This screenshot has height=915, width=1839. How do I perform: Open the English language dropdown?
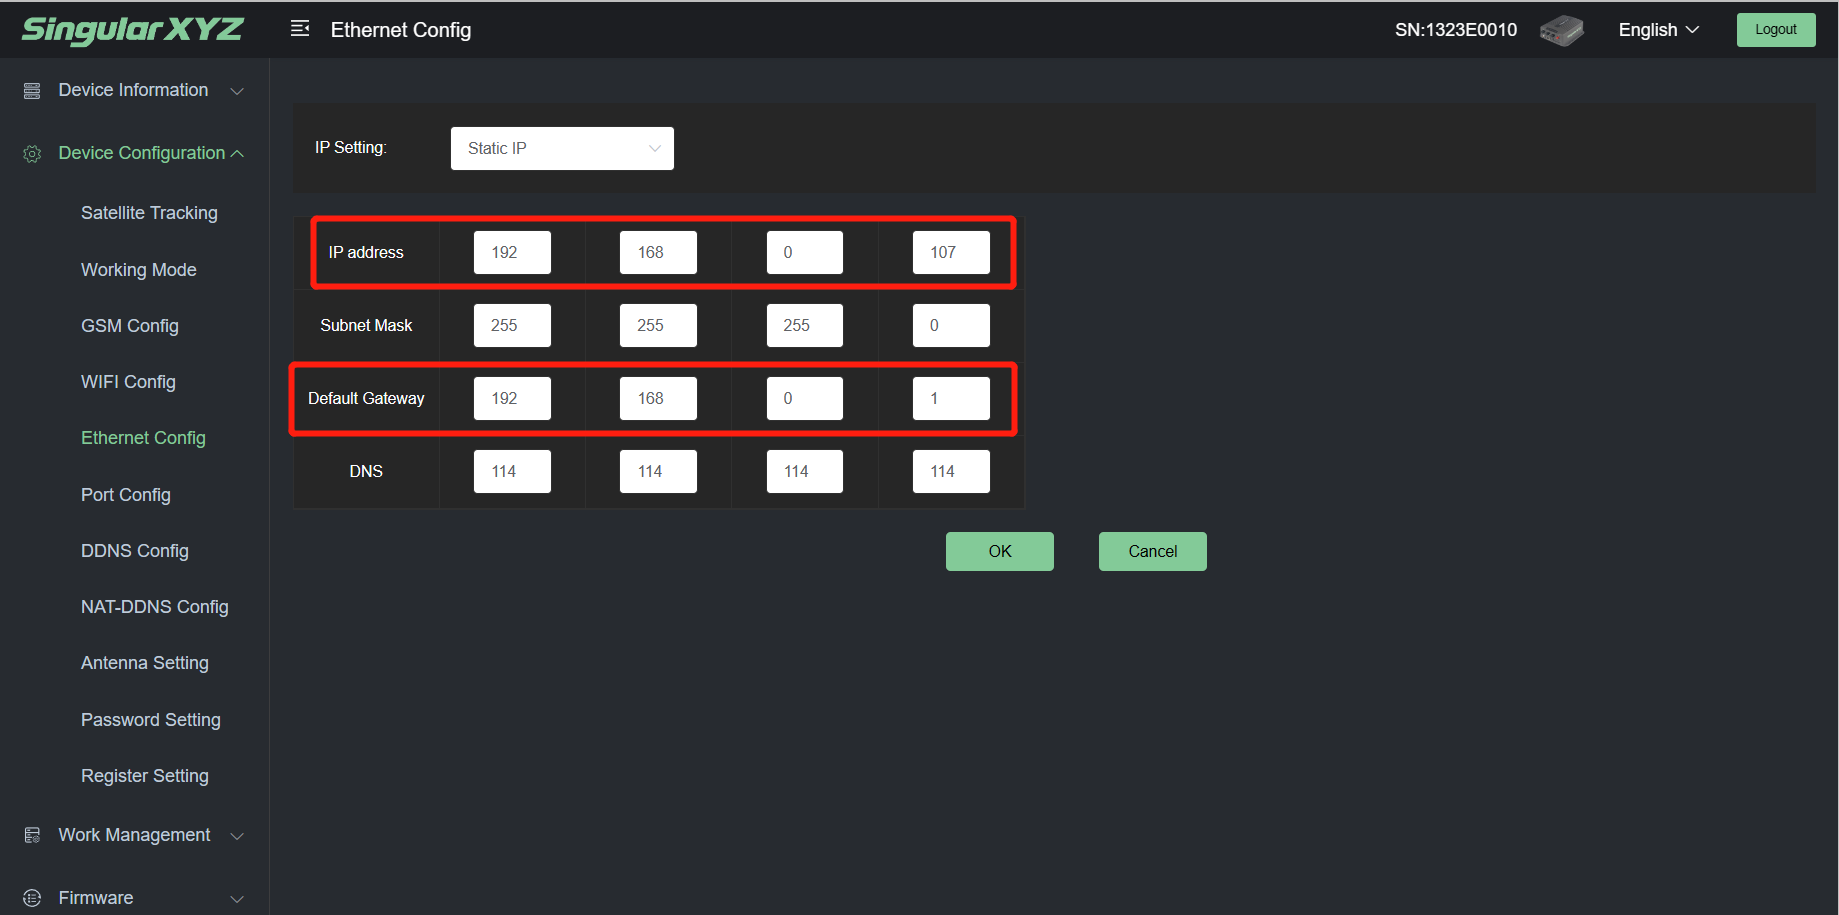(1658, 30)
